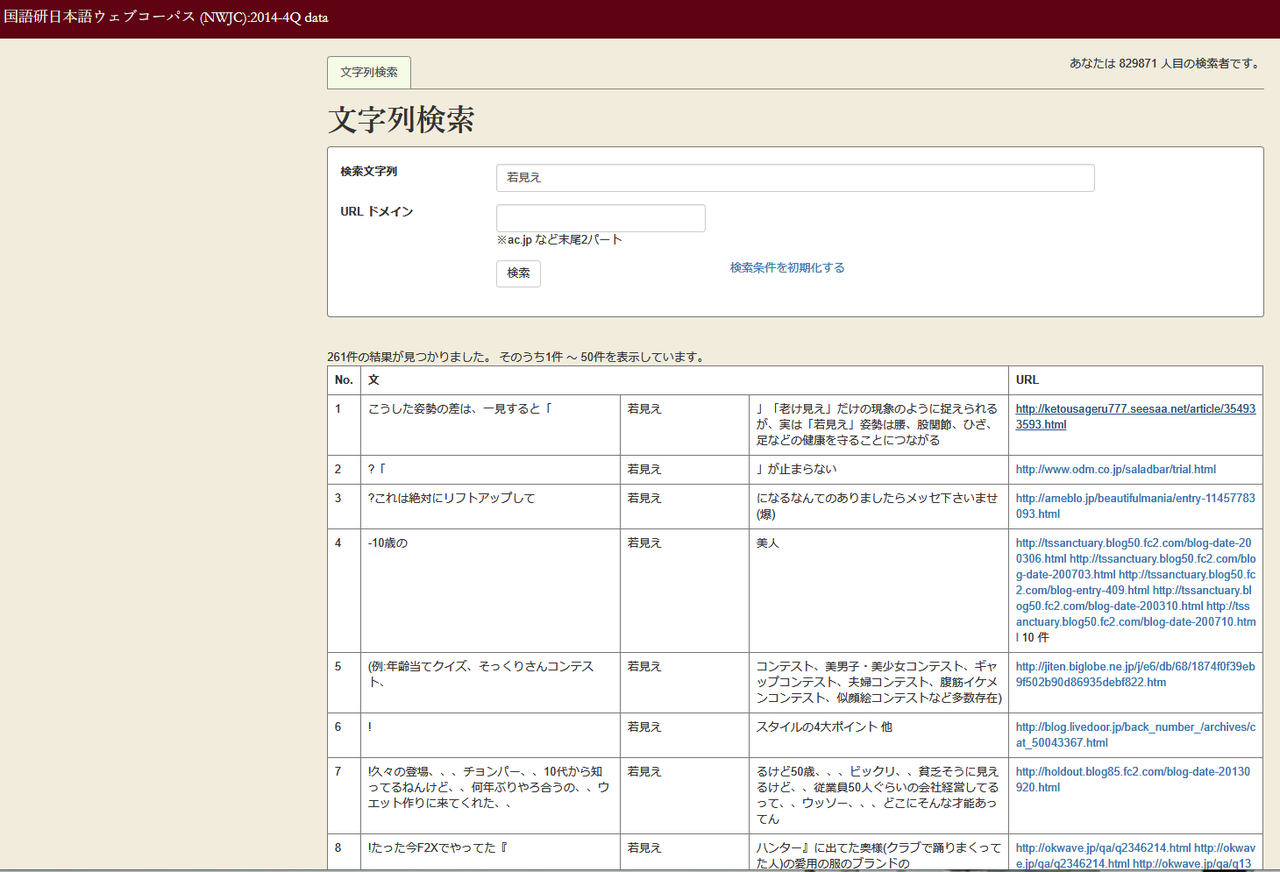
Task: Click the text 」が止まらない in row 2
Action: (x=797, y=469)
